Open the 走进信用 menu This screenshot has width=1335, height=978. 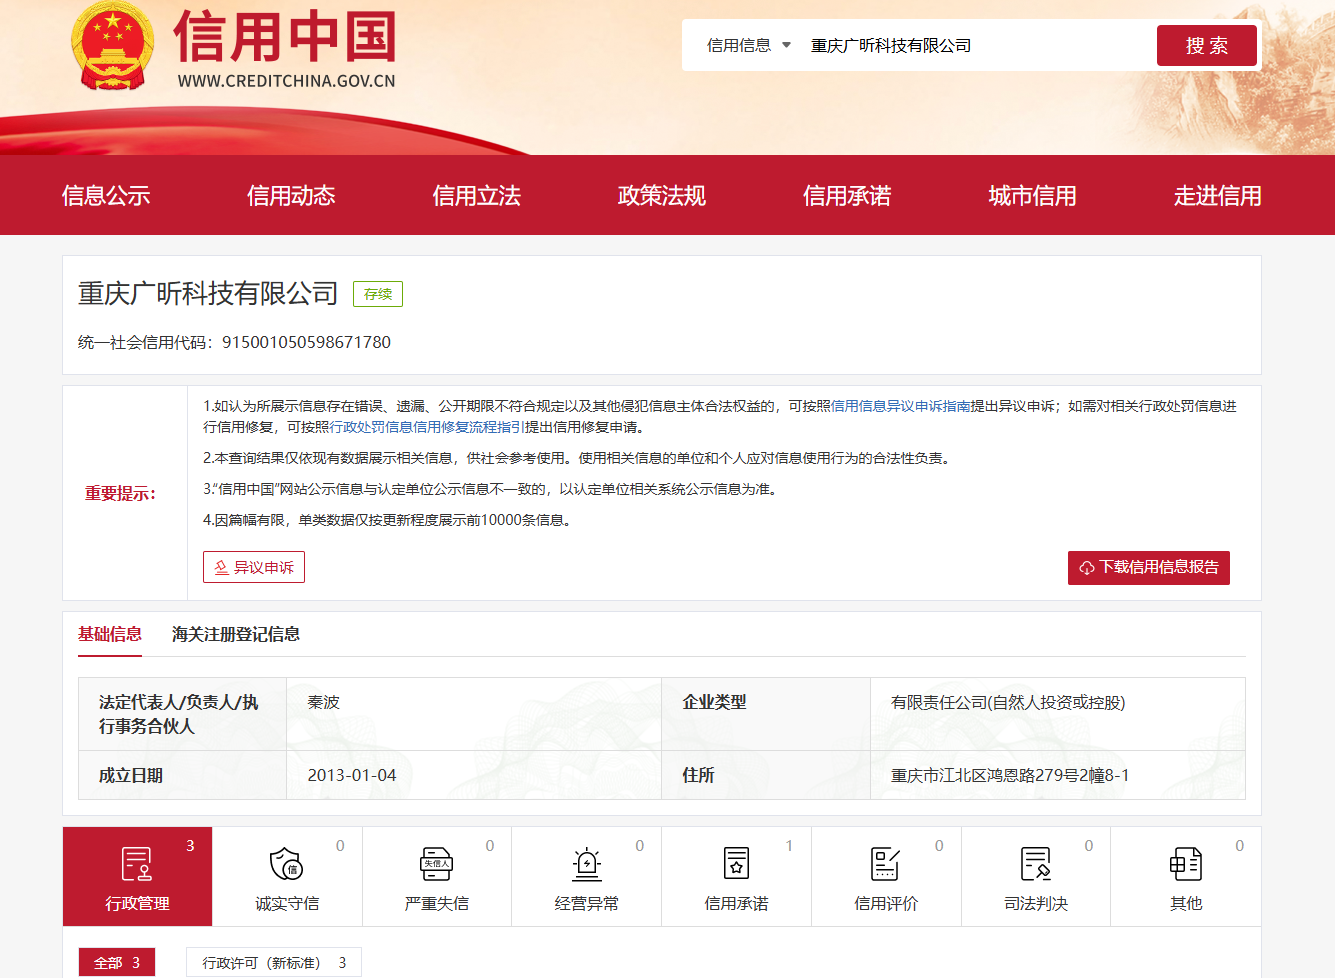[x=1218, y=196]
